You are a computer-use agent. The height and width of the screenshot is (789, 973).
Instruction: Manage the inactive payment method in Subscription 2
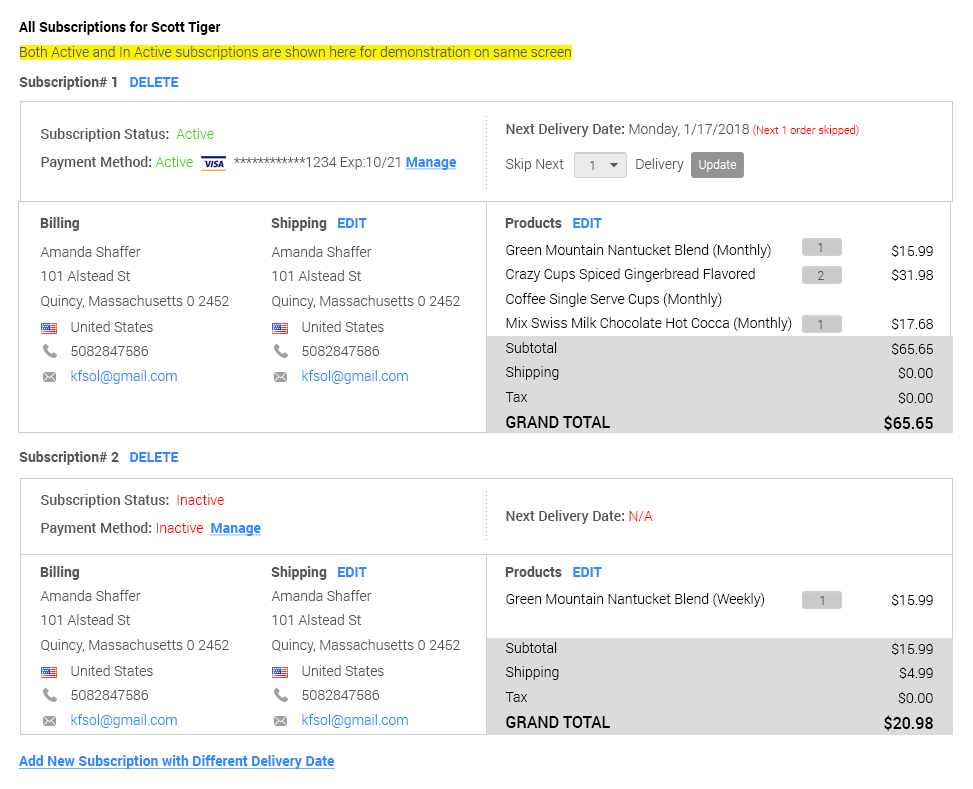point(235,529)
